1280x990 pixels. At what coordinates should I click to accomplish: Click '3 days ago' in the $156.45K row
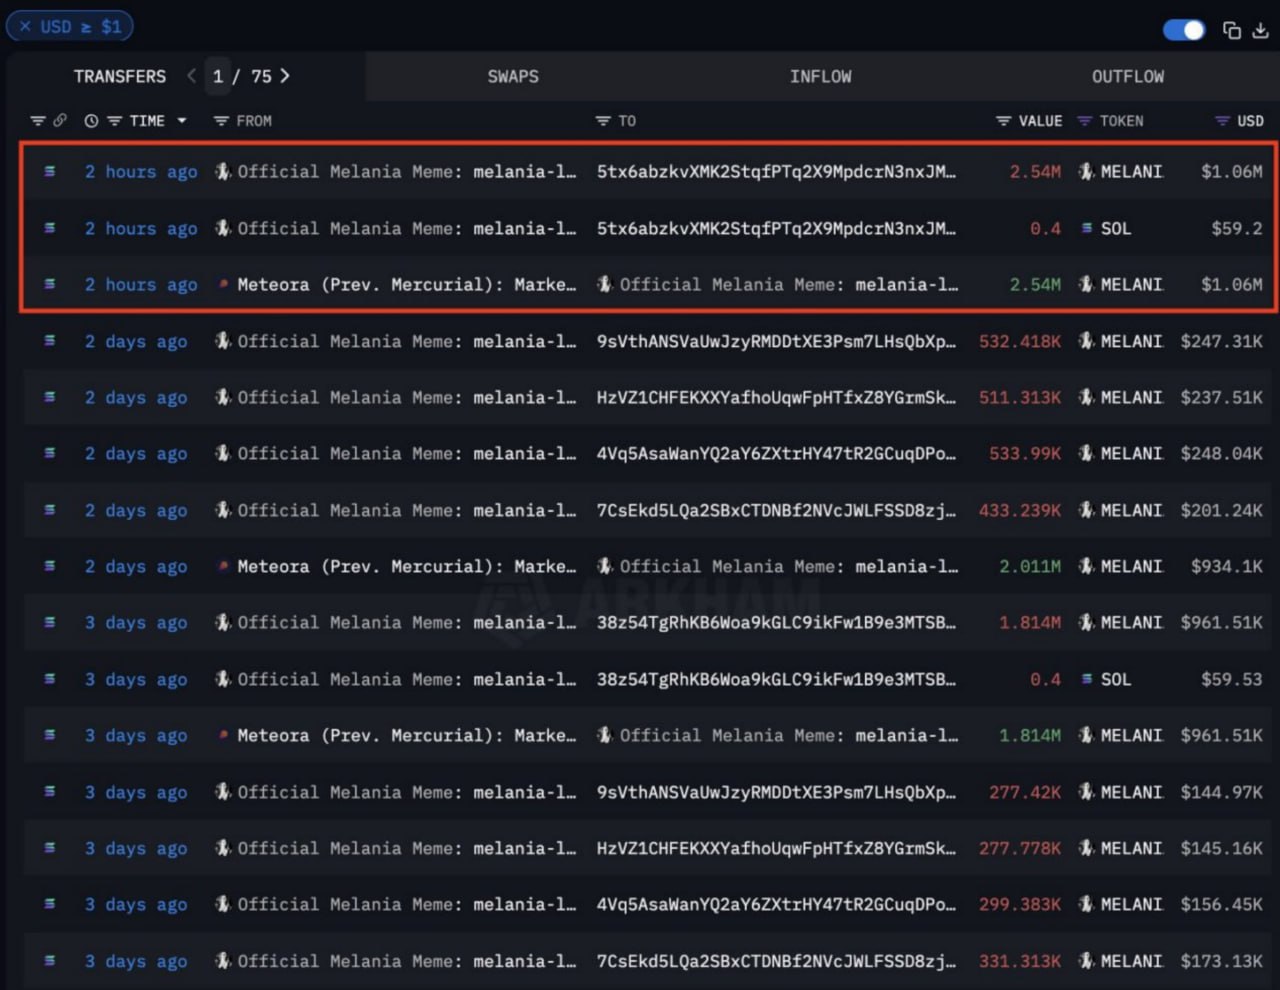pyautogui.click(x=136, y=904)
